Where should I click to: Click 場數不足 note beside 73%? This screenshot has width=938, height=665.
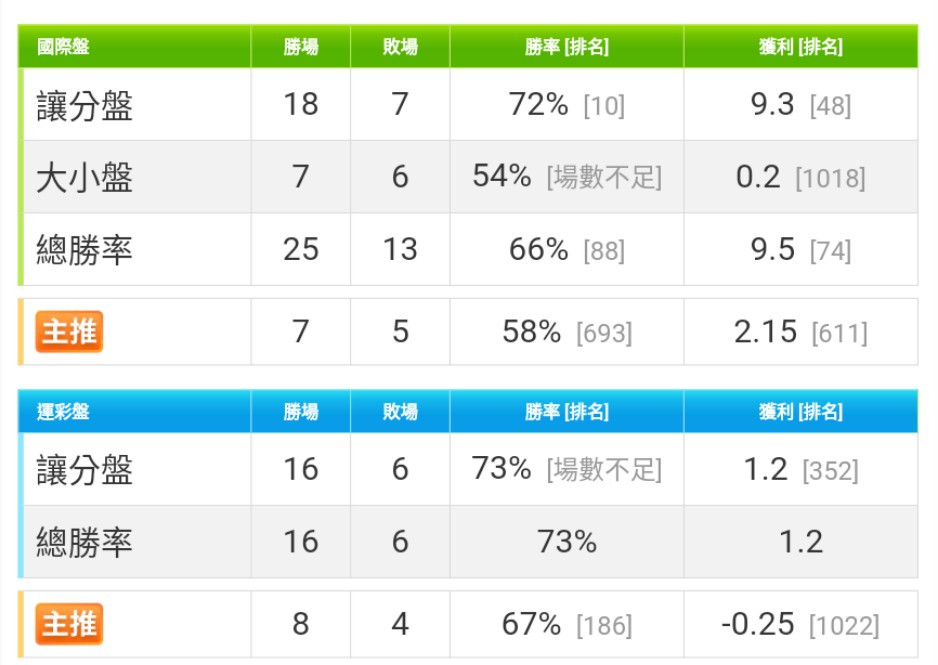[x=604, y=470]
